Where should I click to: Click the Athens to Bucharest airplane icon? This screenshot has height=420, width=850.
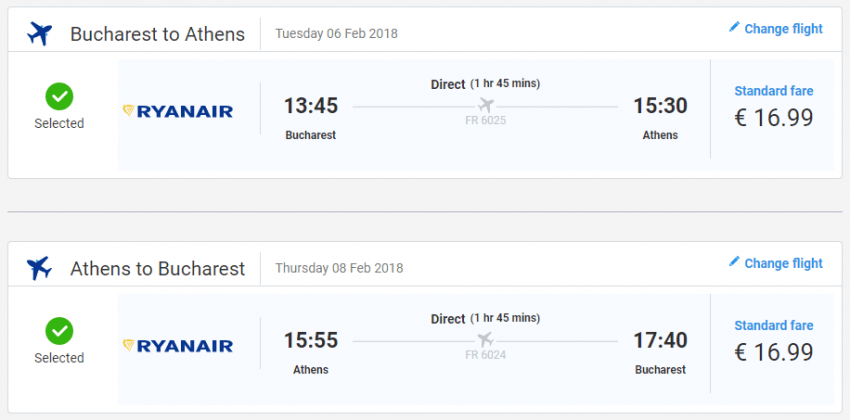(40, 268)
